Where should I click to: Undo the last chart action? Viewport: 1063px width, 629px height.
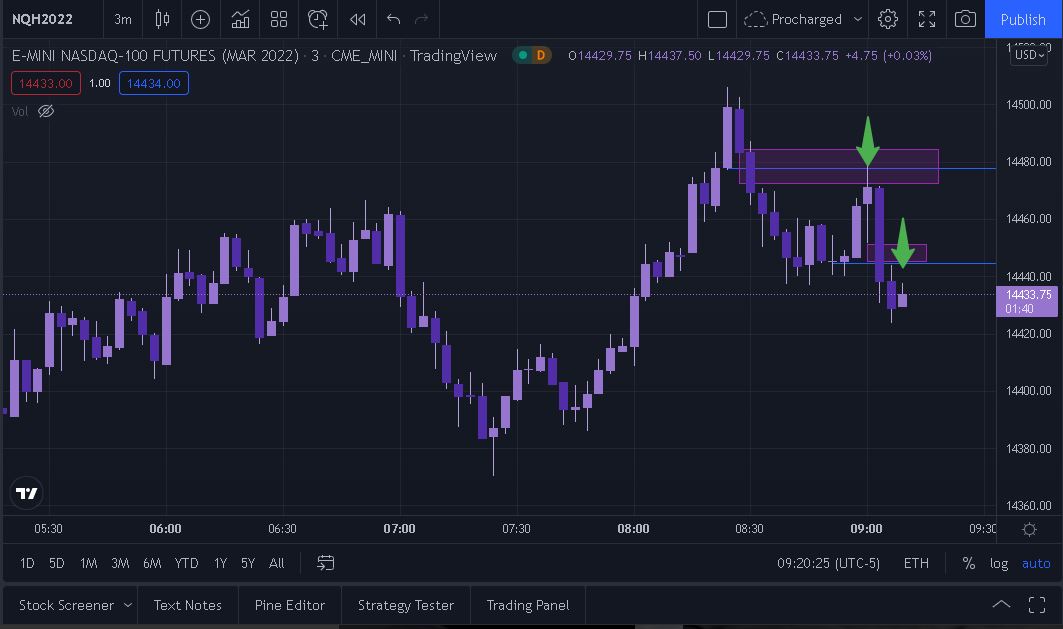(x=393, y=19)
